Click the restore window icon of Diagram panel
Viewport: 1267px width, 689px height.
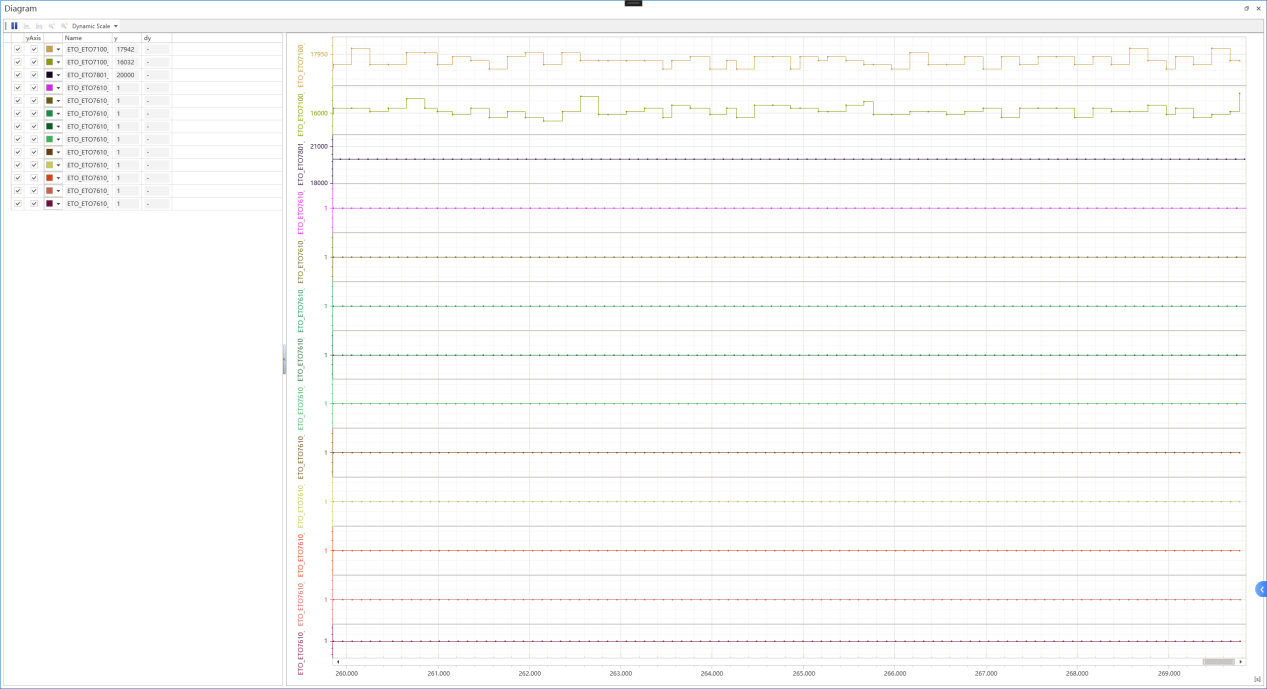1246,8
